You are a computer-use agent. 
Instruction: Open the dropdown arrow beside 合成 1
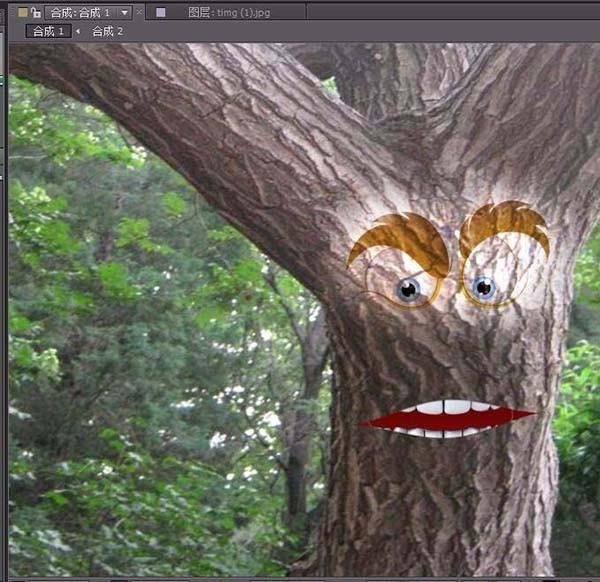tap(124, 13)
